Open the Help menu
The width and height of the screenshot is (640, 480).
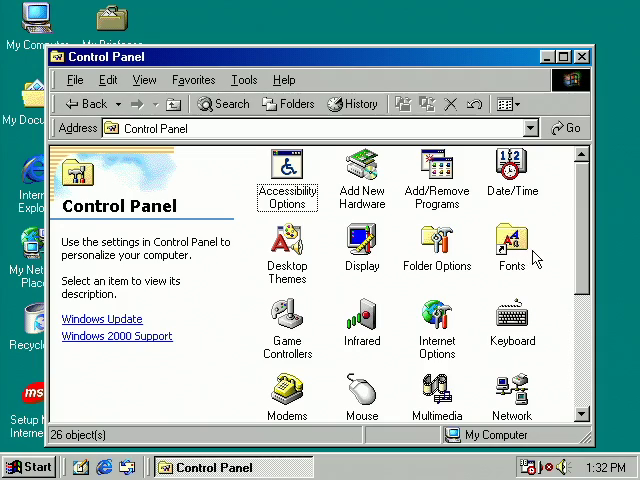coord(284,80)
